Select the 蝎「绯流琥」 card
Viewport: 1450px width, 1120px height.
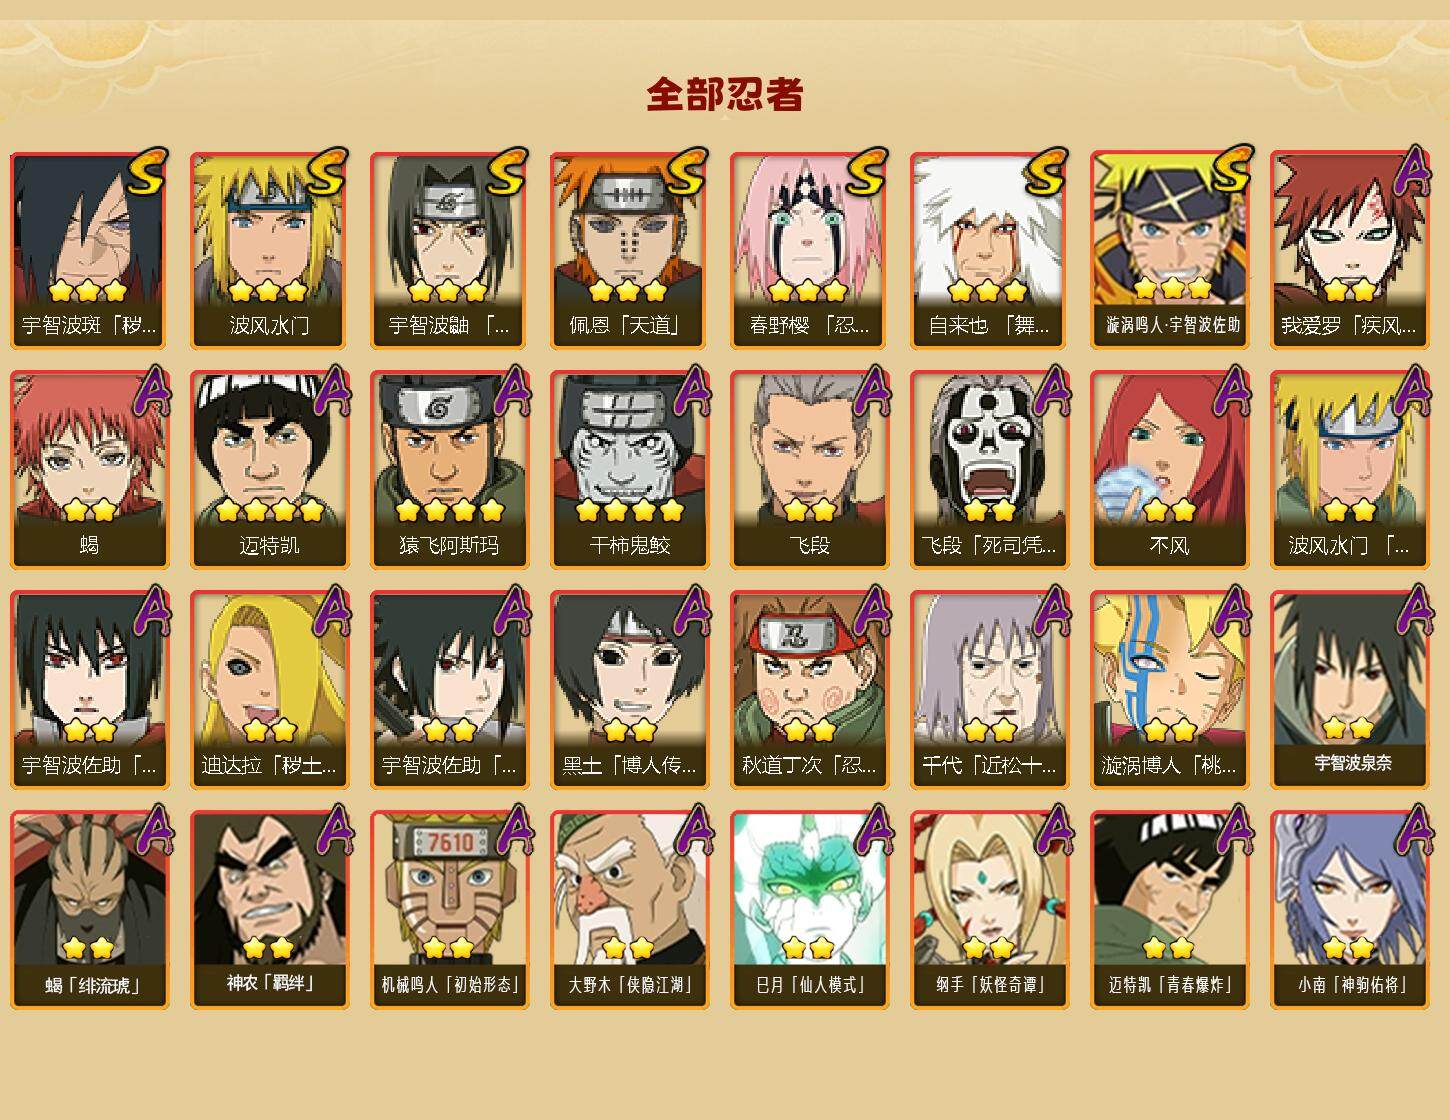[x=89, y=910]
